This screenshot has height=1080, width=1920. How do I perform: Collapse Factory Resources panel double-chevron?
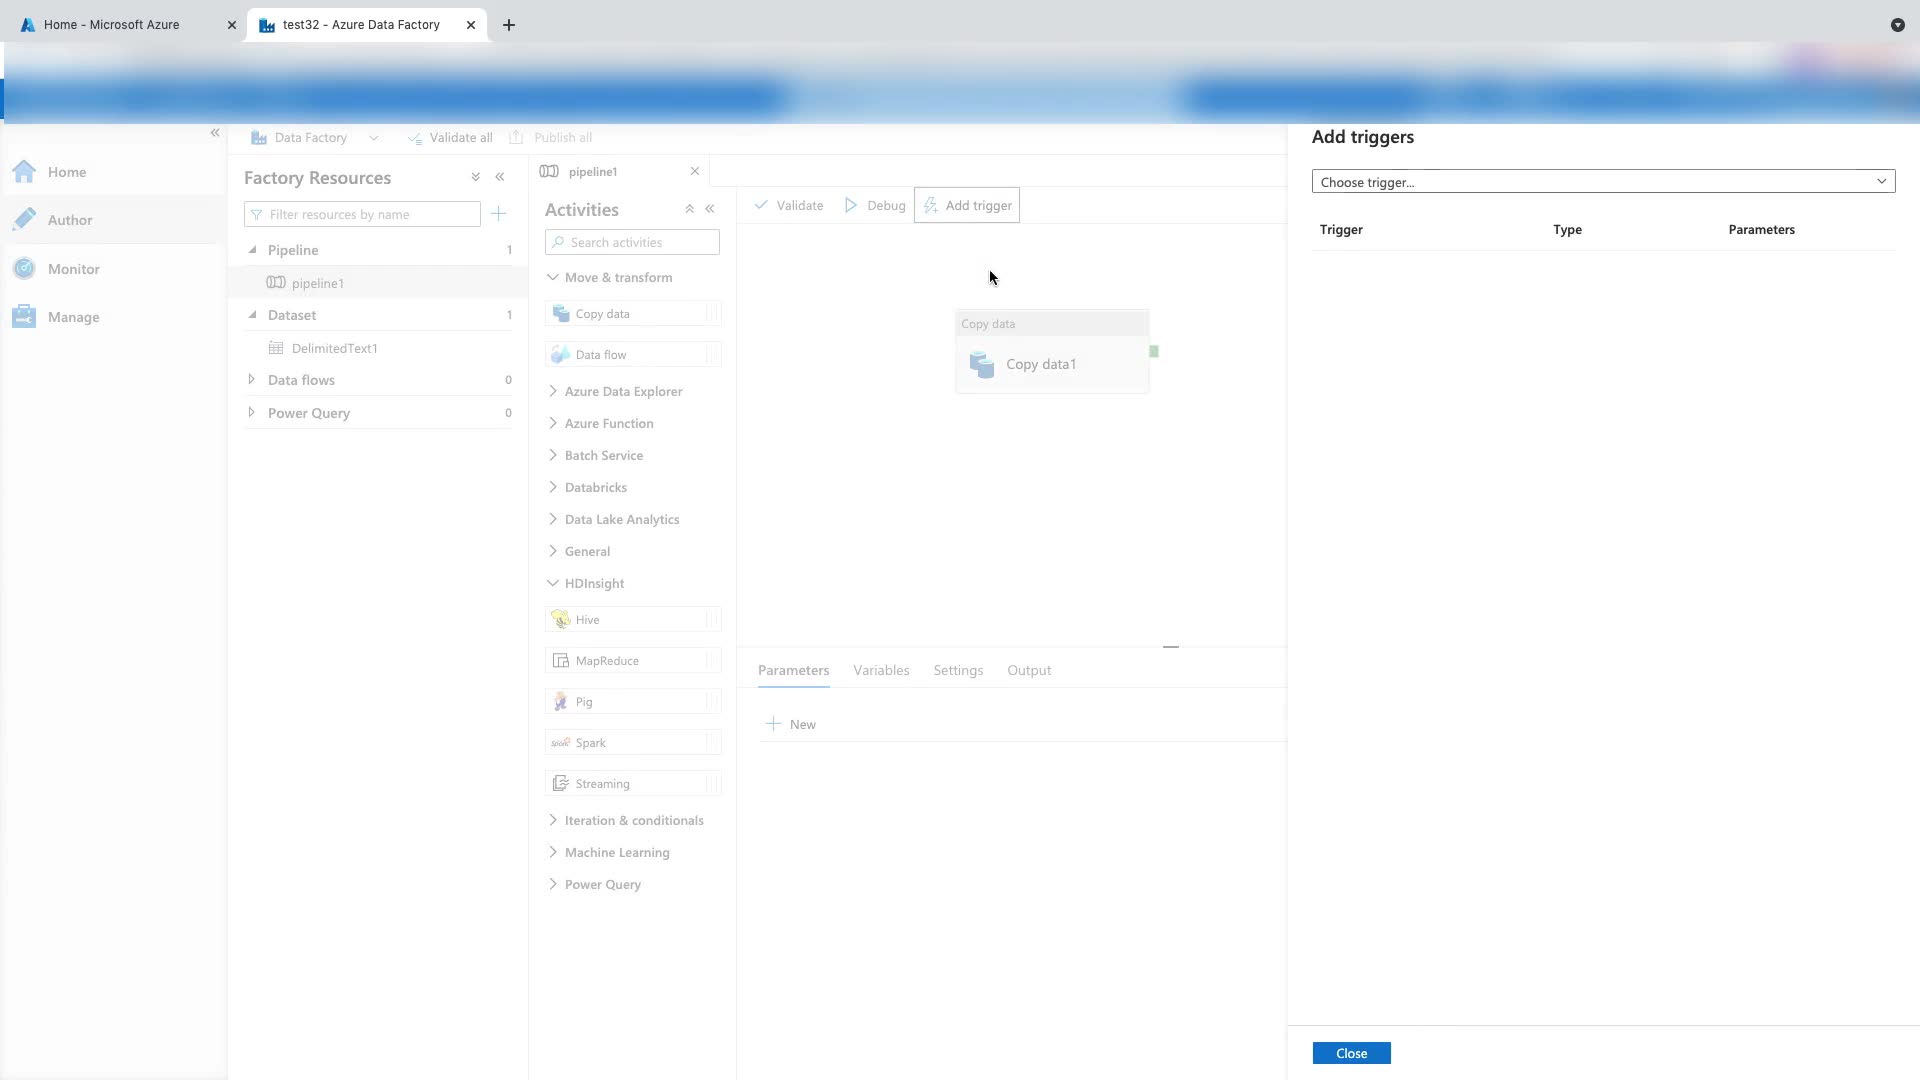[x=500, y=177]
